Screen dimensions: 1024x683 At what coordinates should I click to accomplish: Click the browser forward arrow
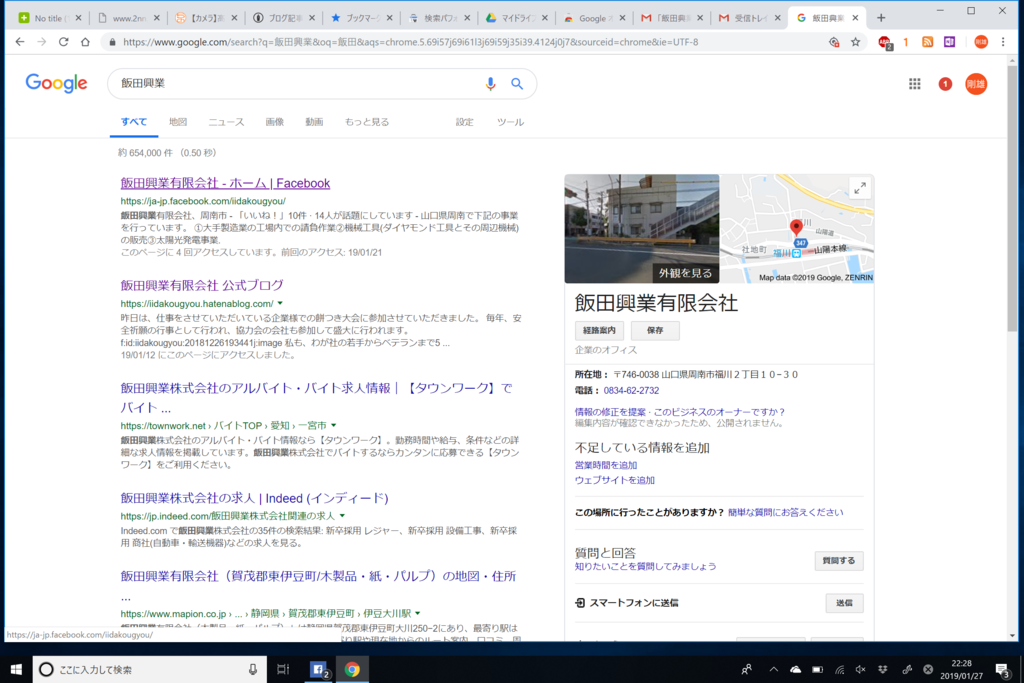click(x=42, y=42)
